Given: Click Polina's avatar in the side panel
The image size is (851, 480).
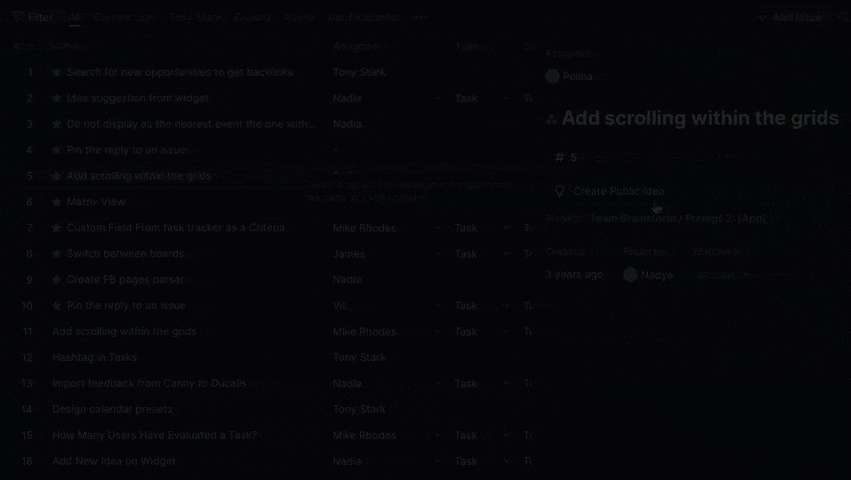Looking at the screenshot, I should point(552,76).
